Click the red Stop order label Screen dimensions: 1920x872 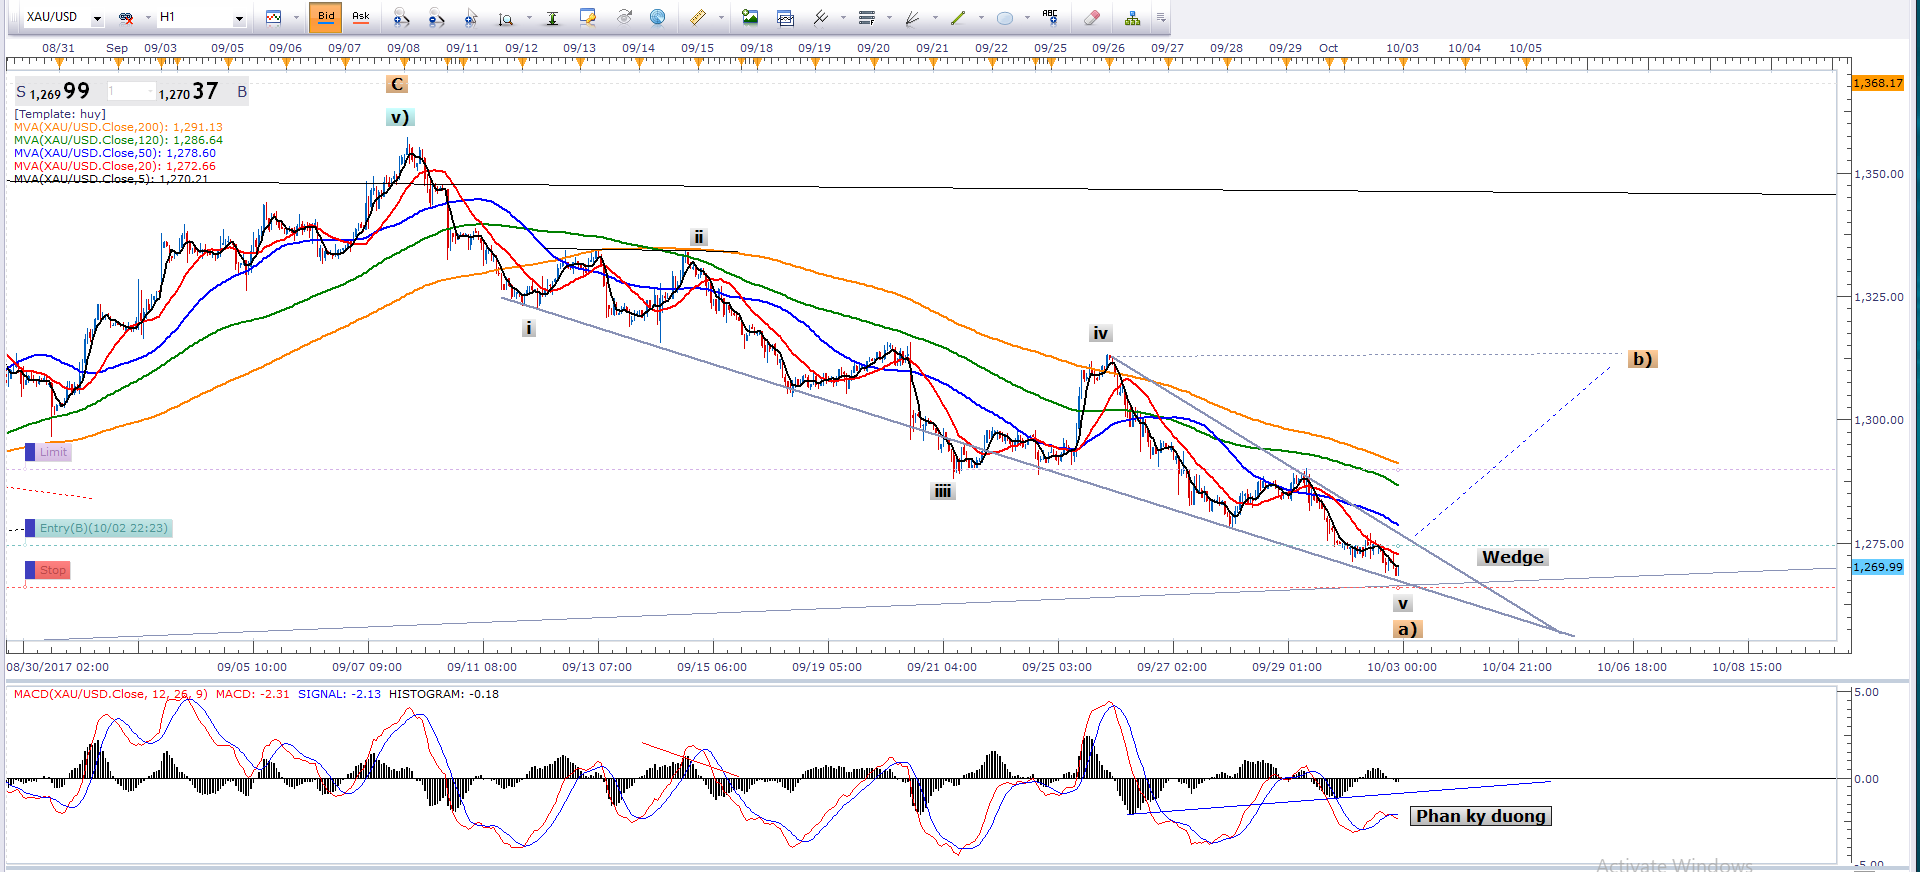52,570
